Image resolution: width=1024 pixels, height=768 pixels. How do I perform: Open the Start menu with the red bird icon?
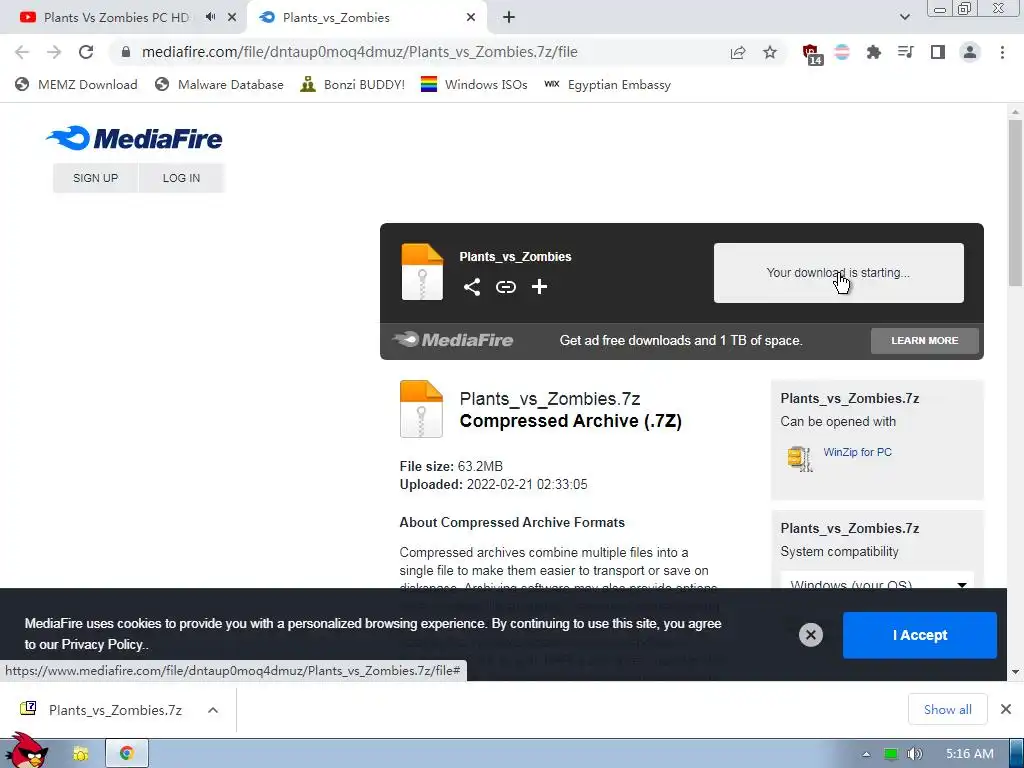tap(26, 750)
